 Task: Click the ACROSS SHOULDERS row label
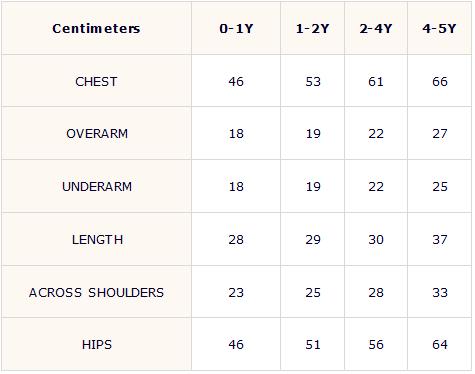pos(96,293)
